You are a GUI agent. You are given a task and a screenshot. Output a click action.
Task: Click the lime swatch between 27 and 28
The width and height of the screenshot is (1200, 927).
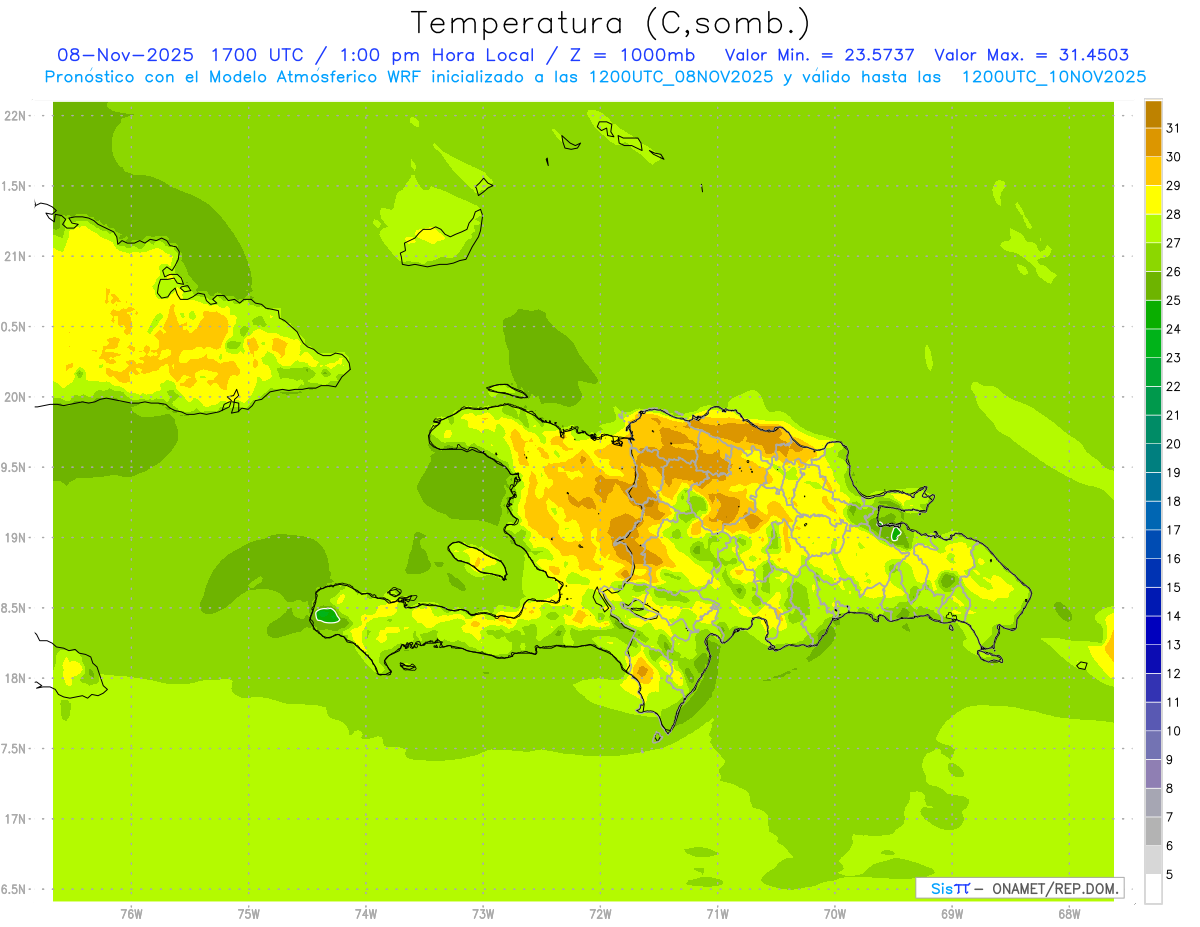point(1153,228)
